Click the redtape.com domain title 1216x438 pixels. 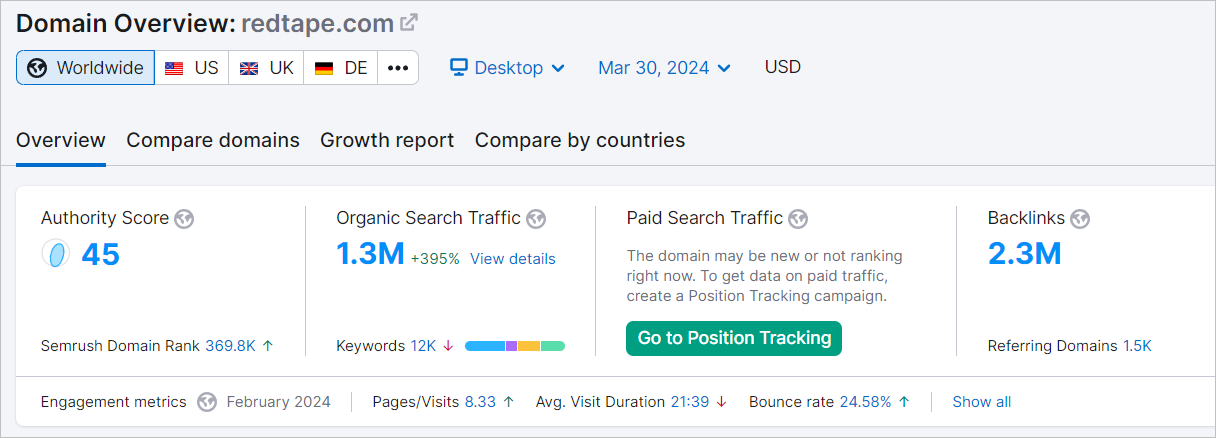point(317,22)
